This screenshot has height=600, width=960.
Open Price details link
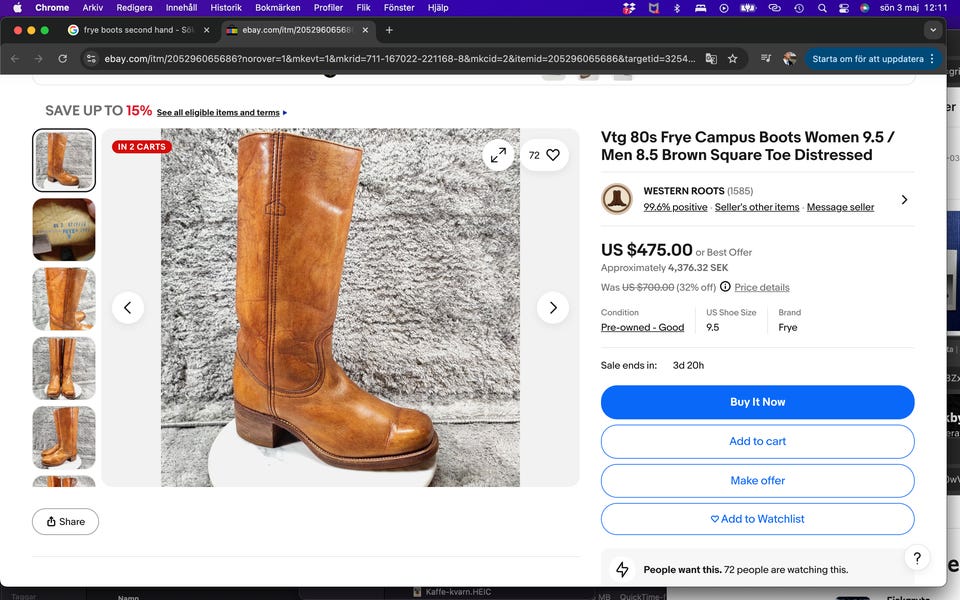pos(762,287)
